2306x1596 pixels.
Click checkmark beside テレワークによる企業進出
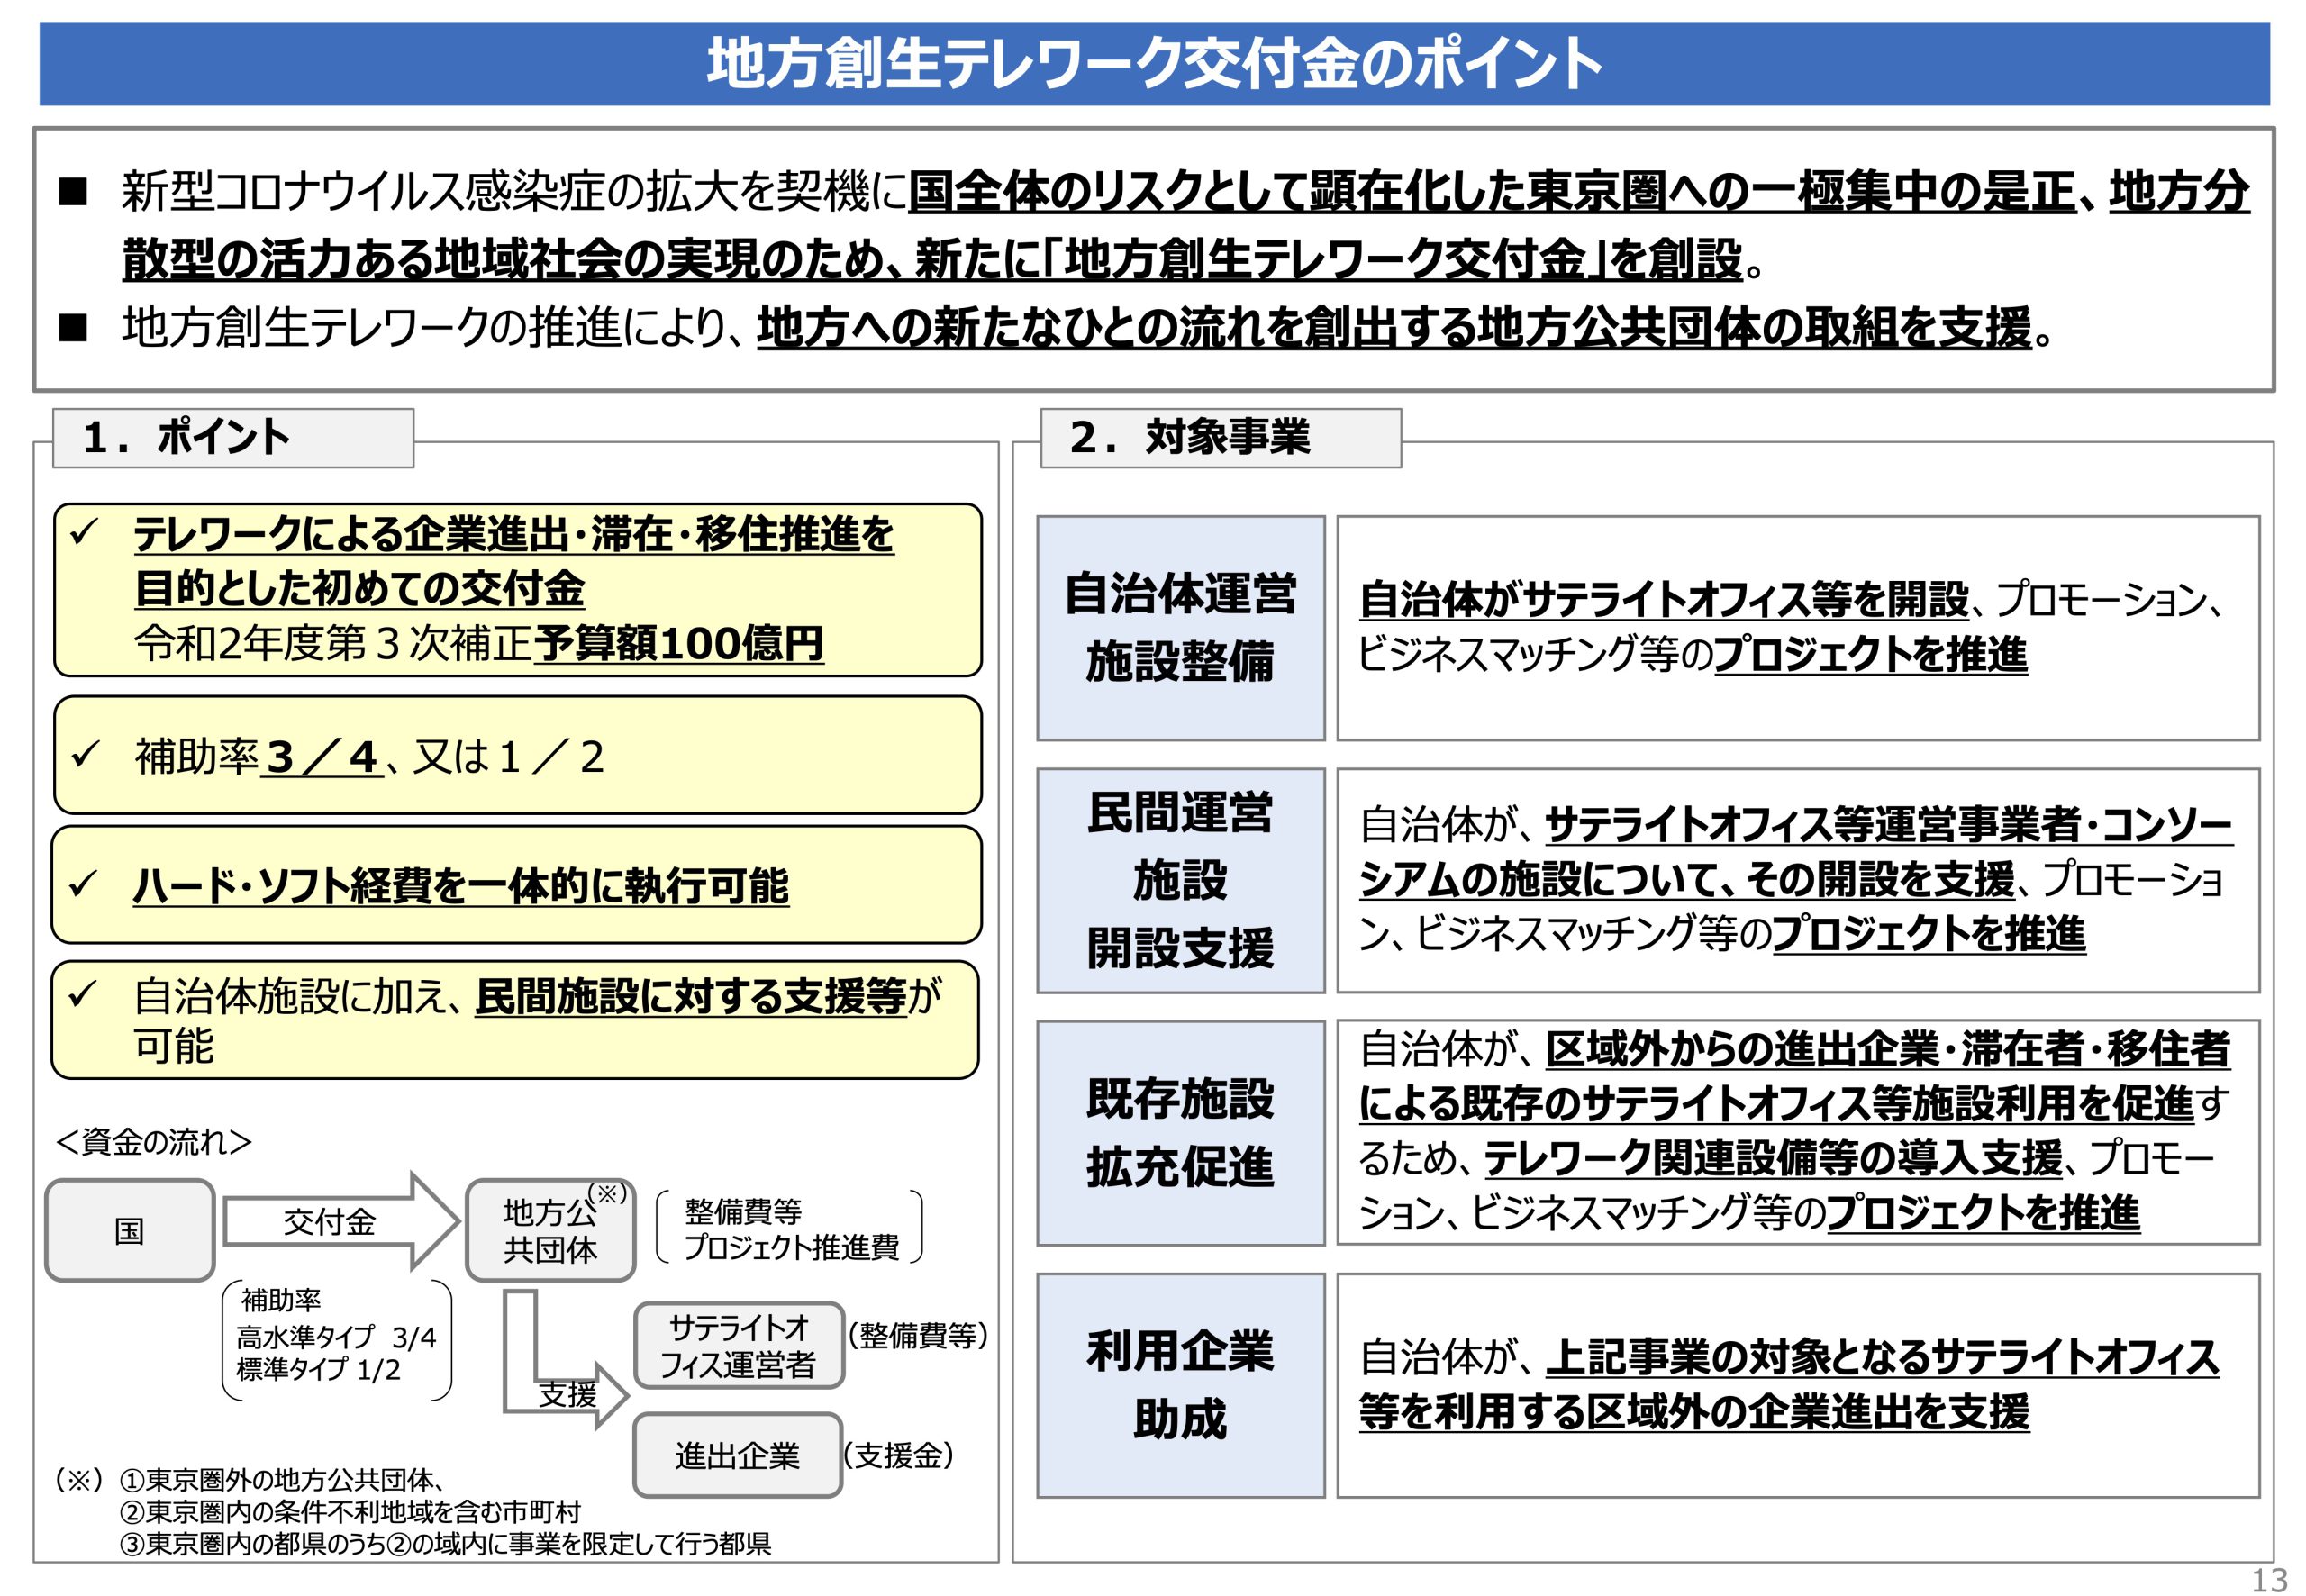click(83, 532)
